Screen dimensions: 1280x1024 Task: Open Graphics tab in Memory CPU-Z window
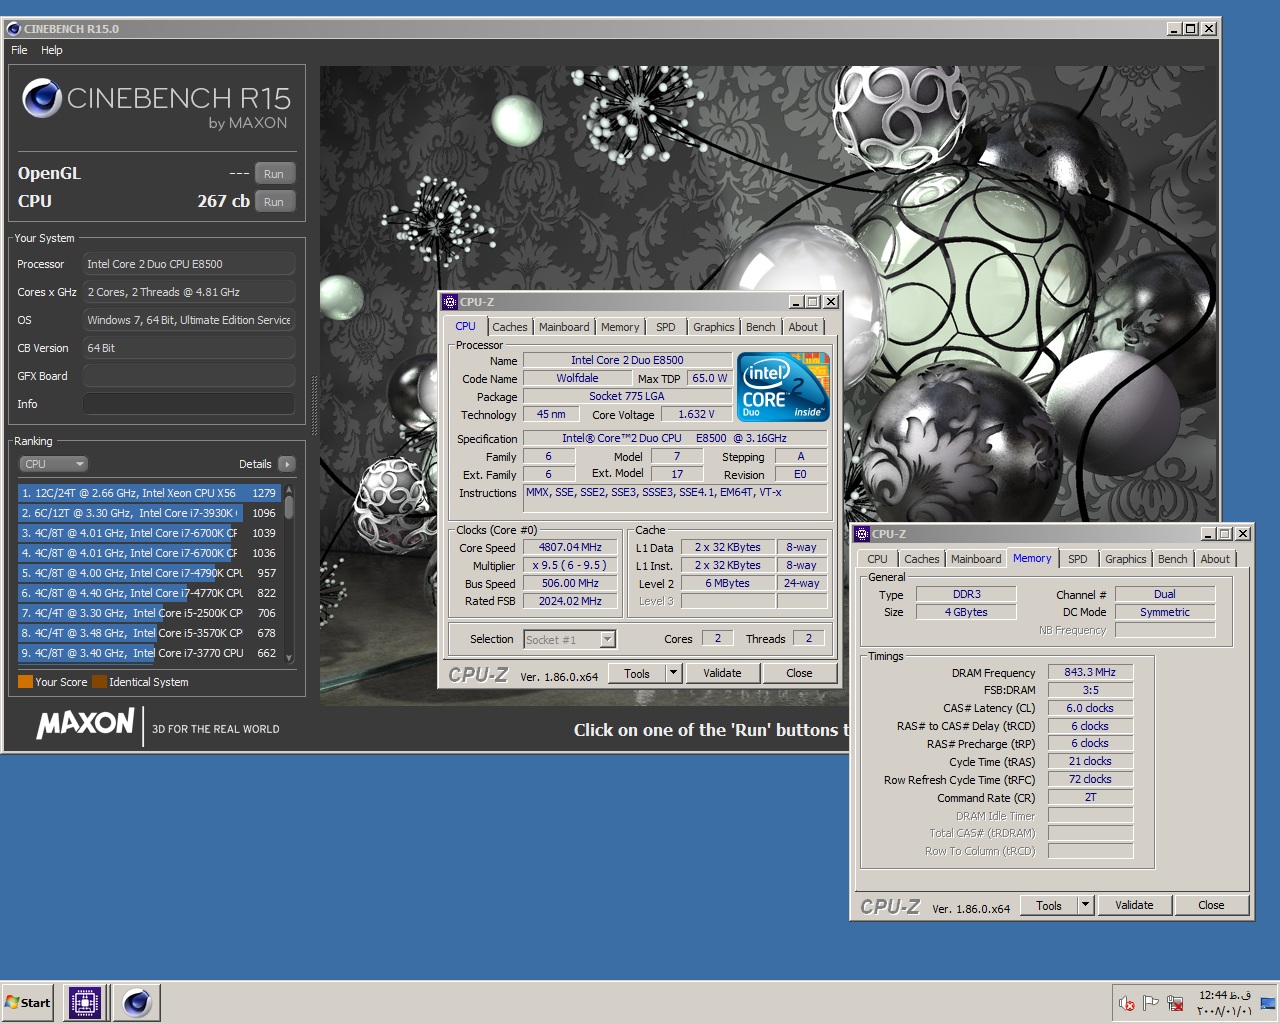[x=1126, y=559]
